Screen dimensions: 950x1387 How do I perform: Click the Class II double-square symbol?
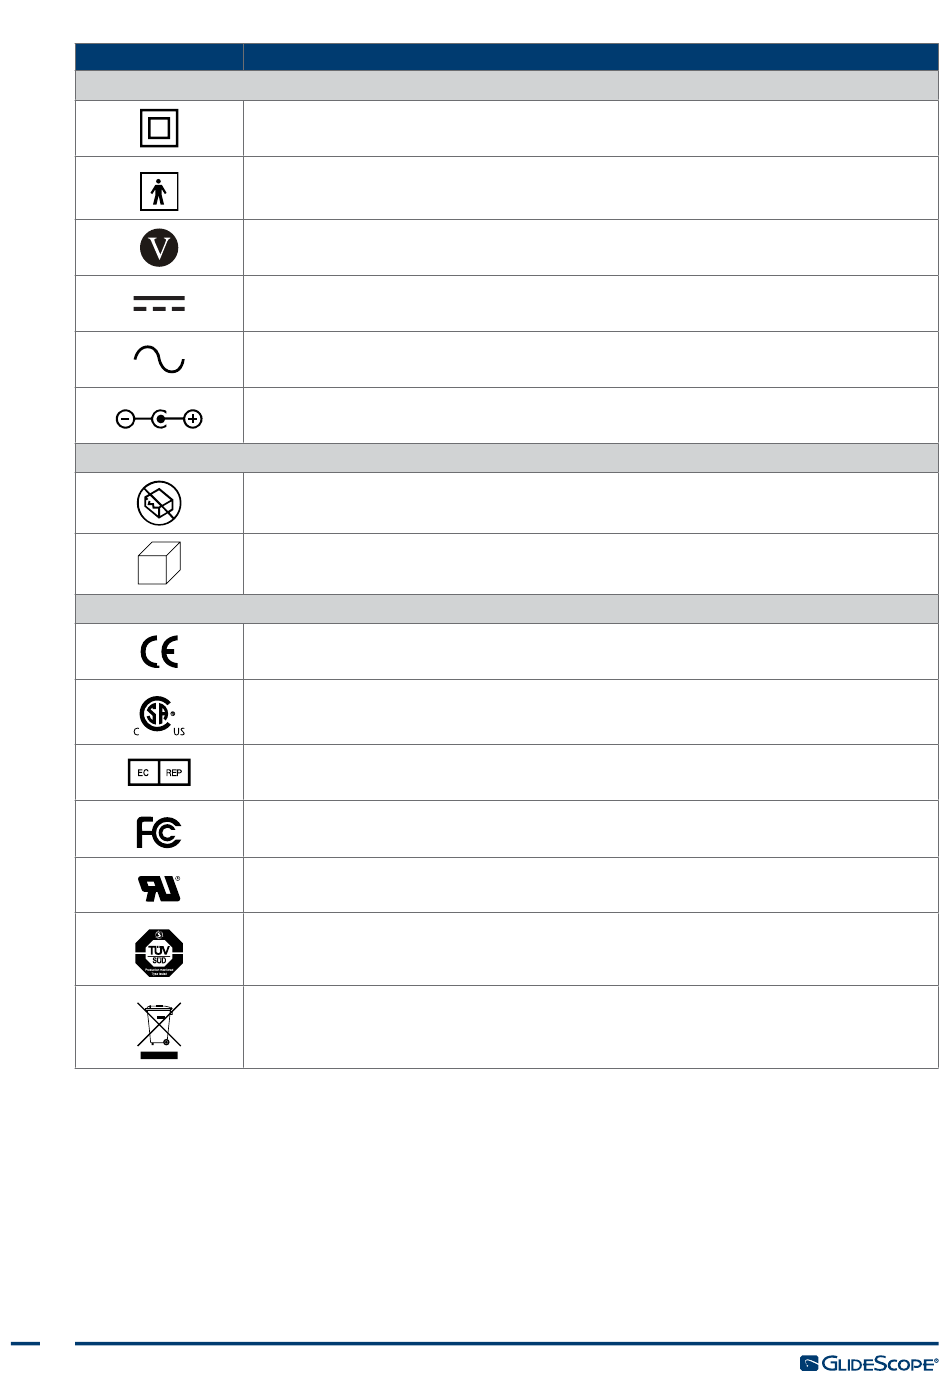click(159, 128)
